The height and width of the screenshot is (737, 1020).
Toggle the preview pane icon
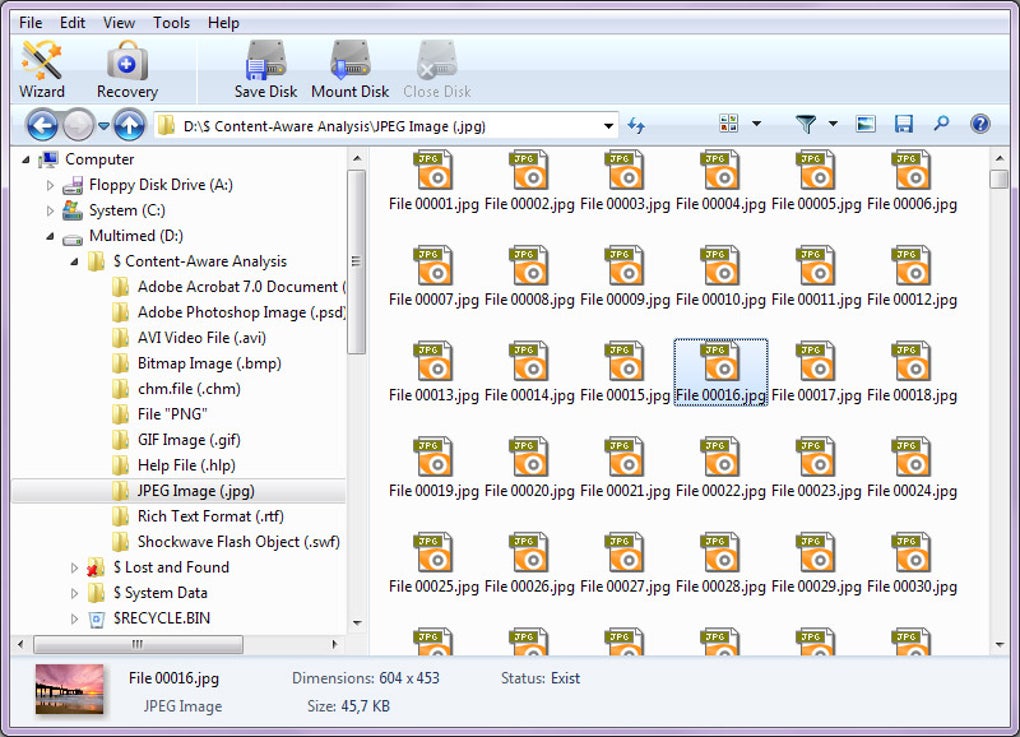(866, 124)
